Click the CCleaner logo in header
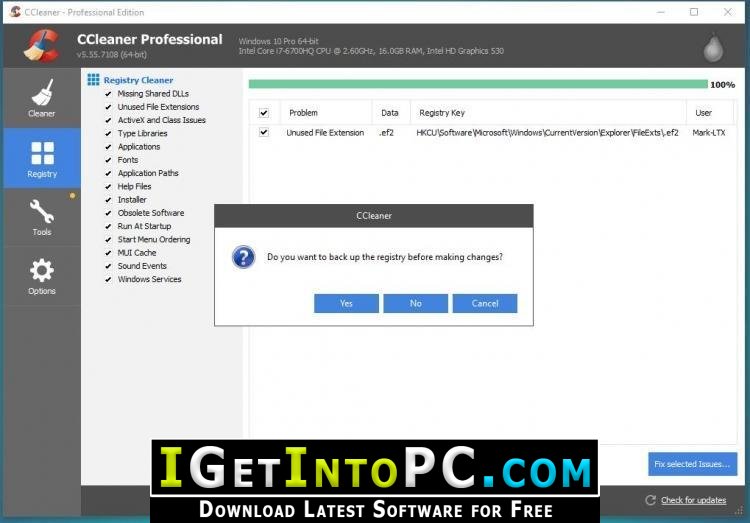This screenshot has height=523, width=750. (42, 46)
